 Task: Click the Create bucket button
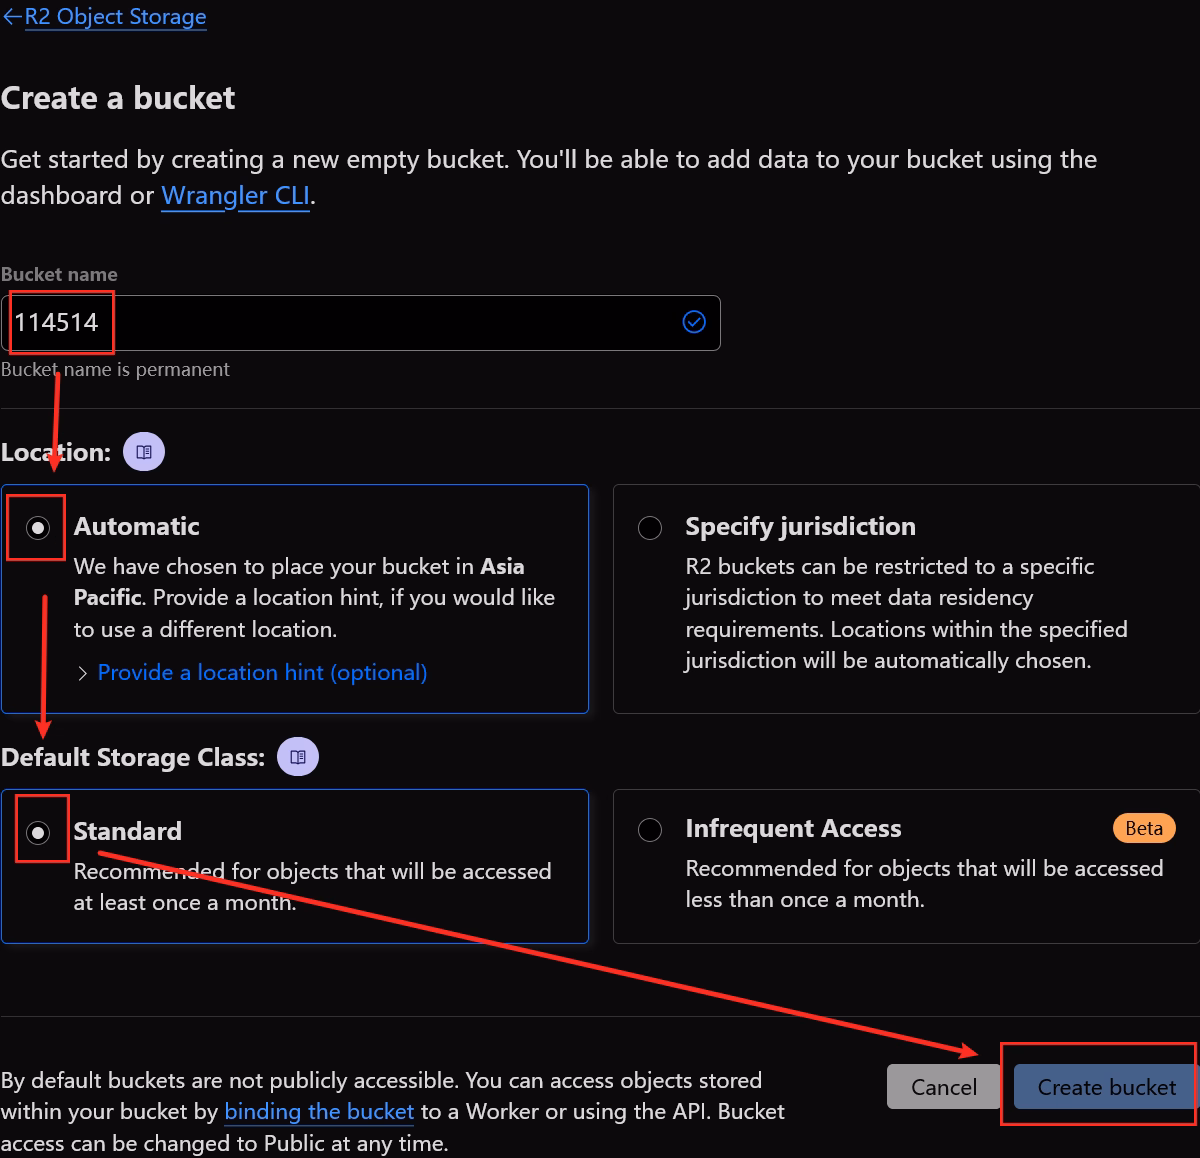[x=1106, y=1087]
